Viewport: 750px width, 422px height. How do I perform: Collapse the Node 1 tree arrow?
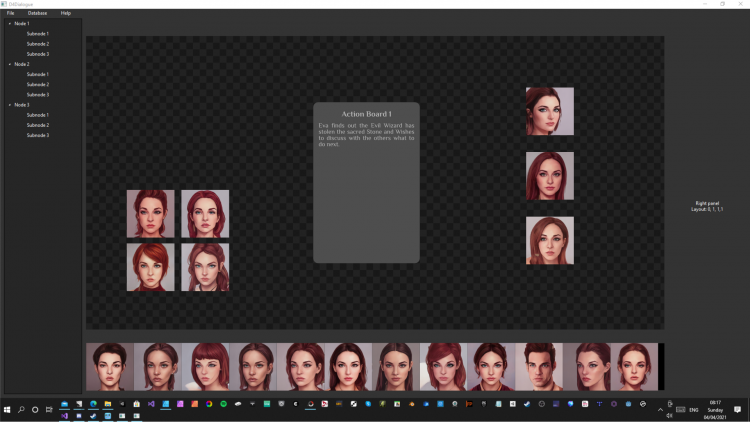click(10, 23)
